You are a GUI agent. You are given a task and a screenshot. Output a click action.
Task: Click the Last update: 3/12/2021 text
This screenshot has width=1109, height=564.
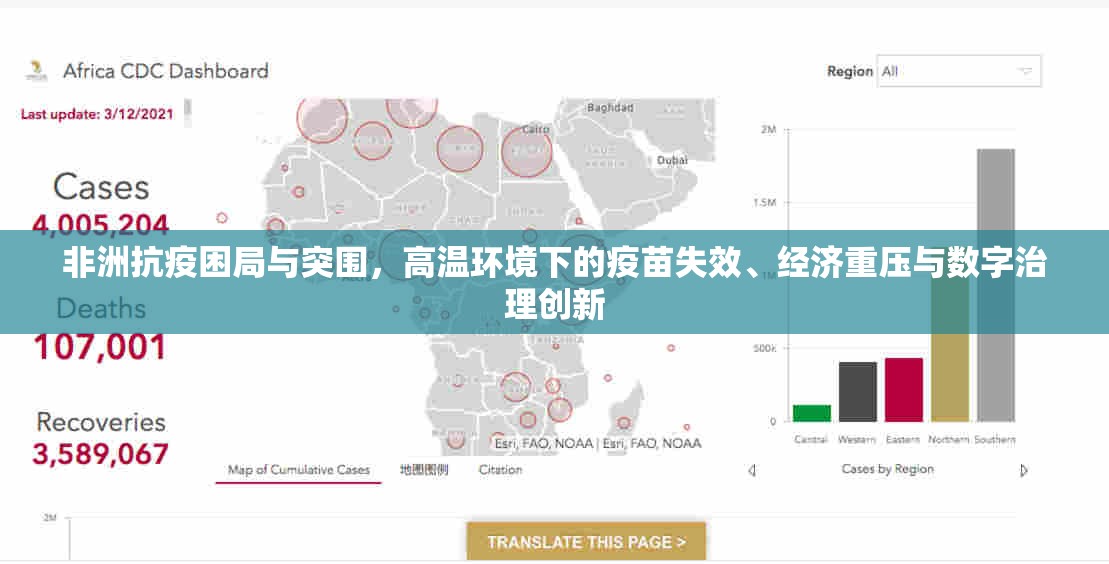pyautogui.click(x=97, y=114)
